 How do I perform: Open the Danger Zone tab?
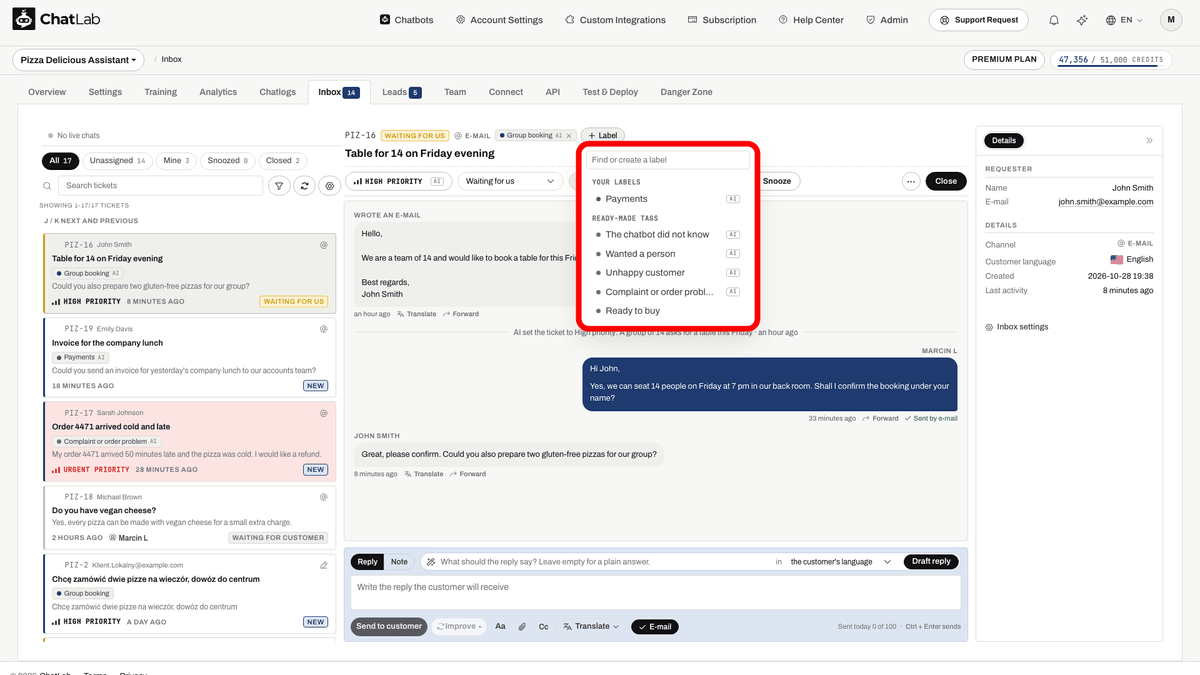point(686,92)
